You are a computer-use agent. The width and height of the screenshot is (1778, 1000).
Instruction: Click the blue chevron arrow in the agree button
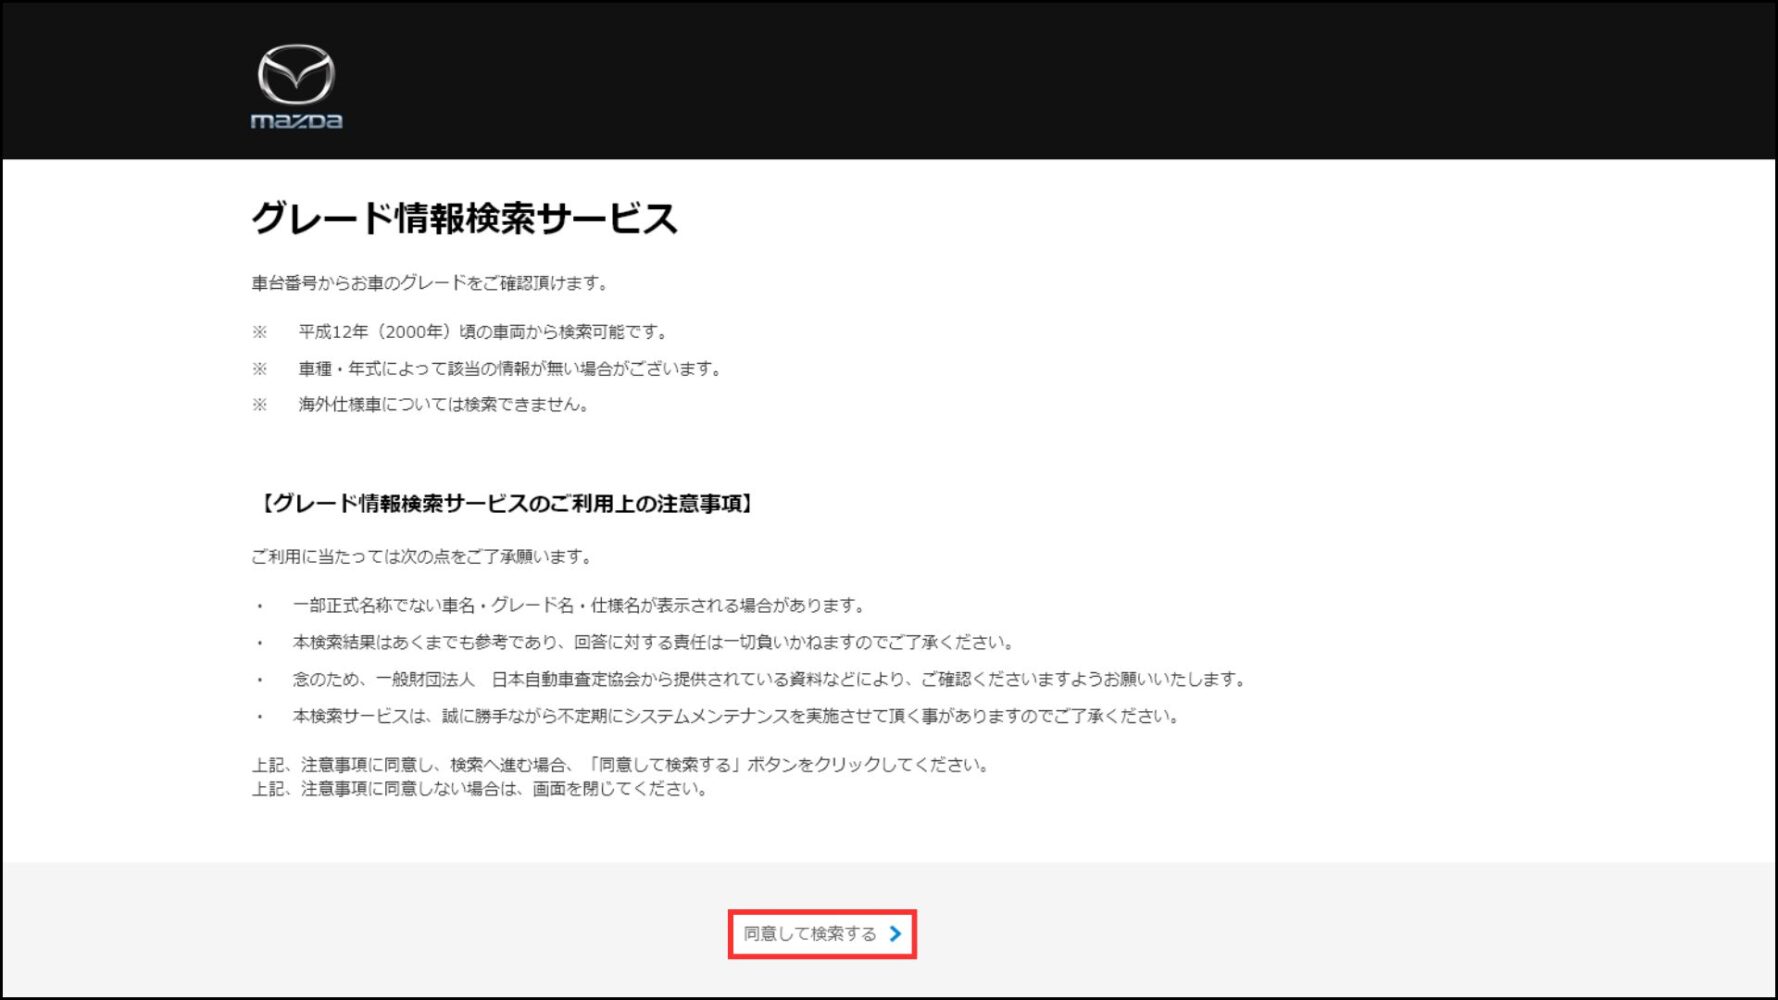pos(895,933)
